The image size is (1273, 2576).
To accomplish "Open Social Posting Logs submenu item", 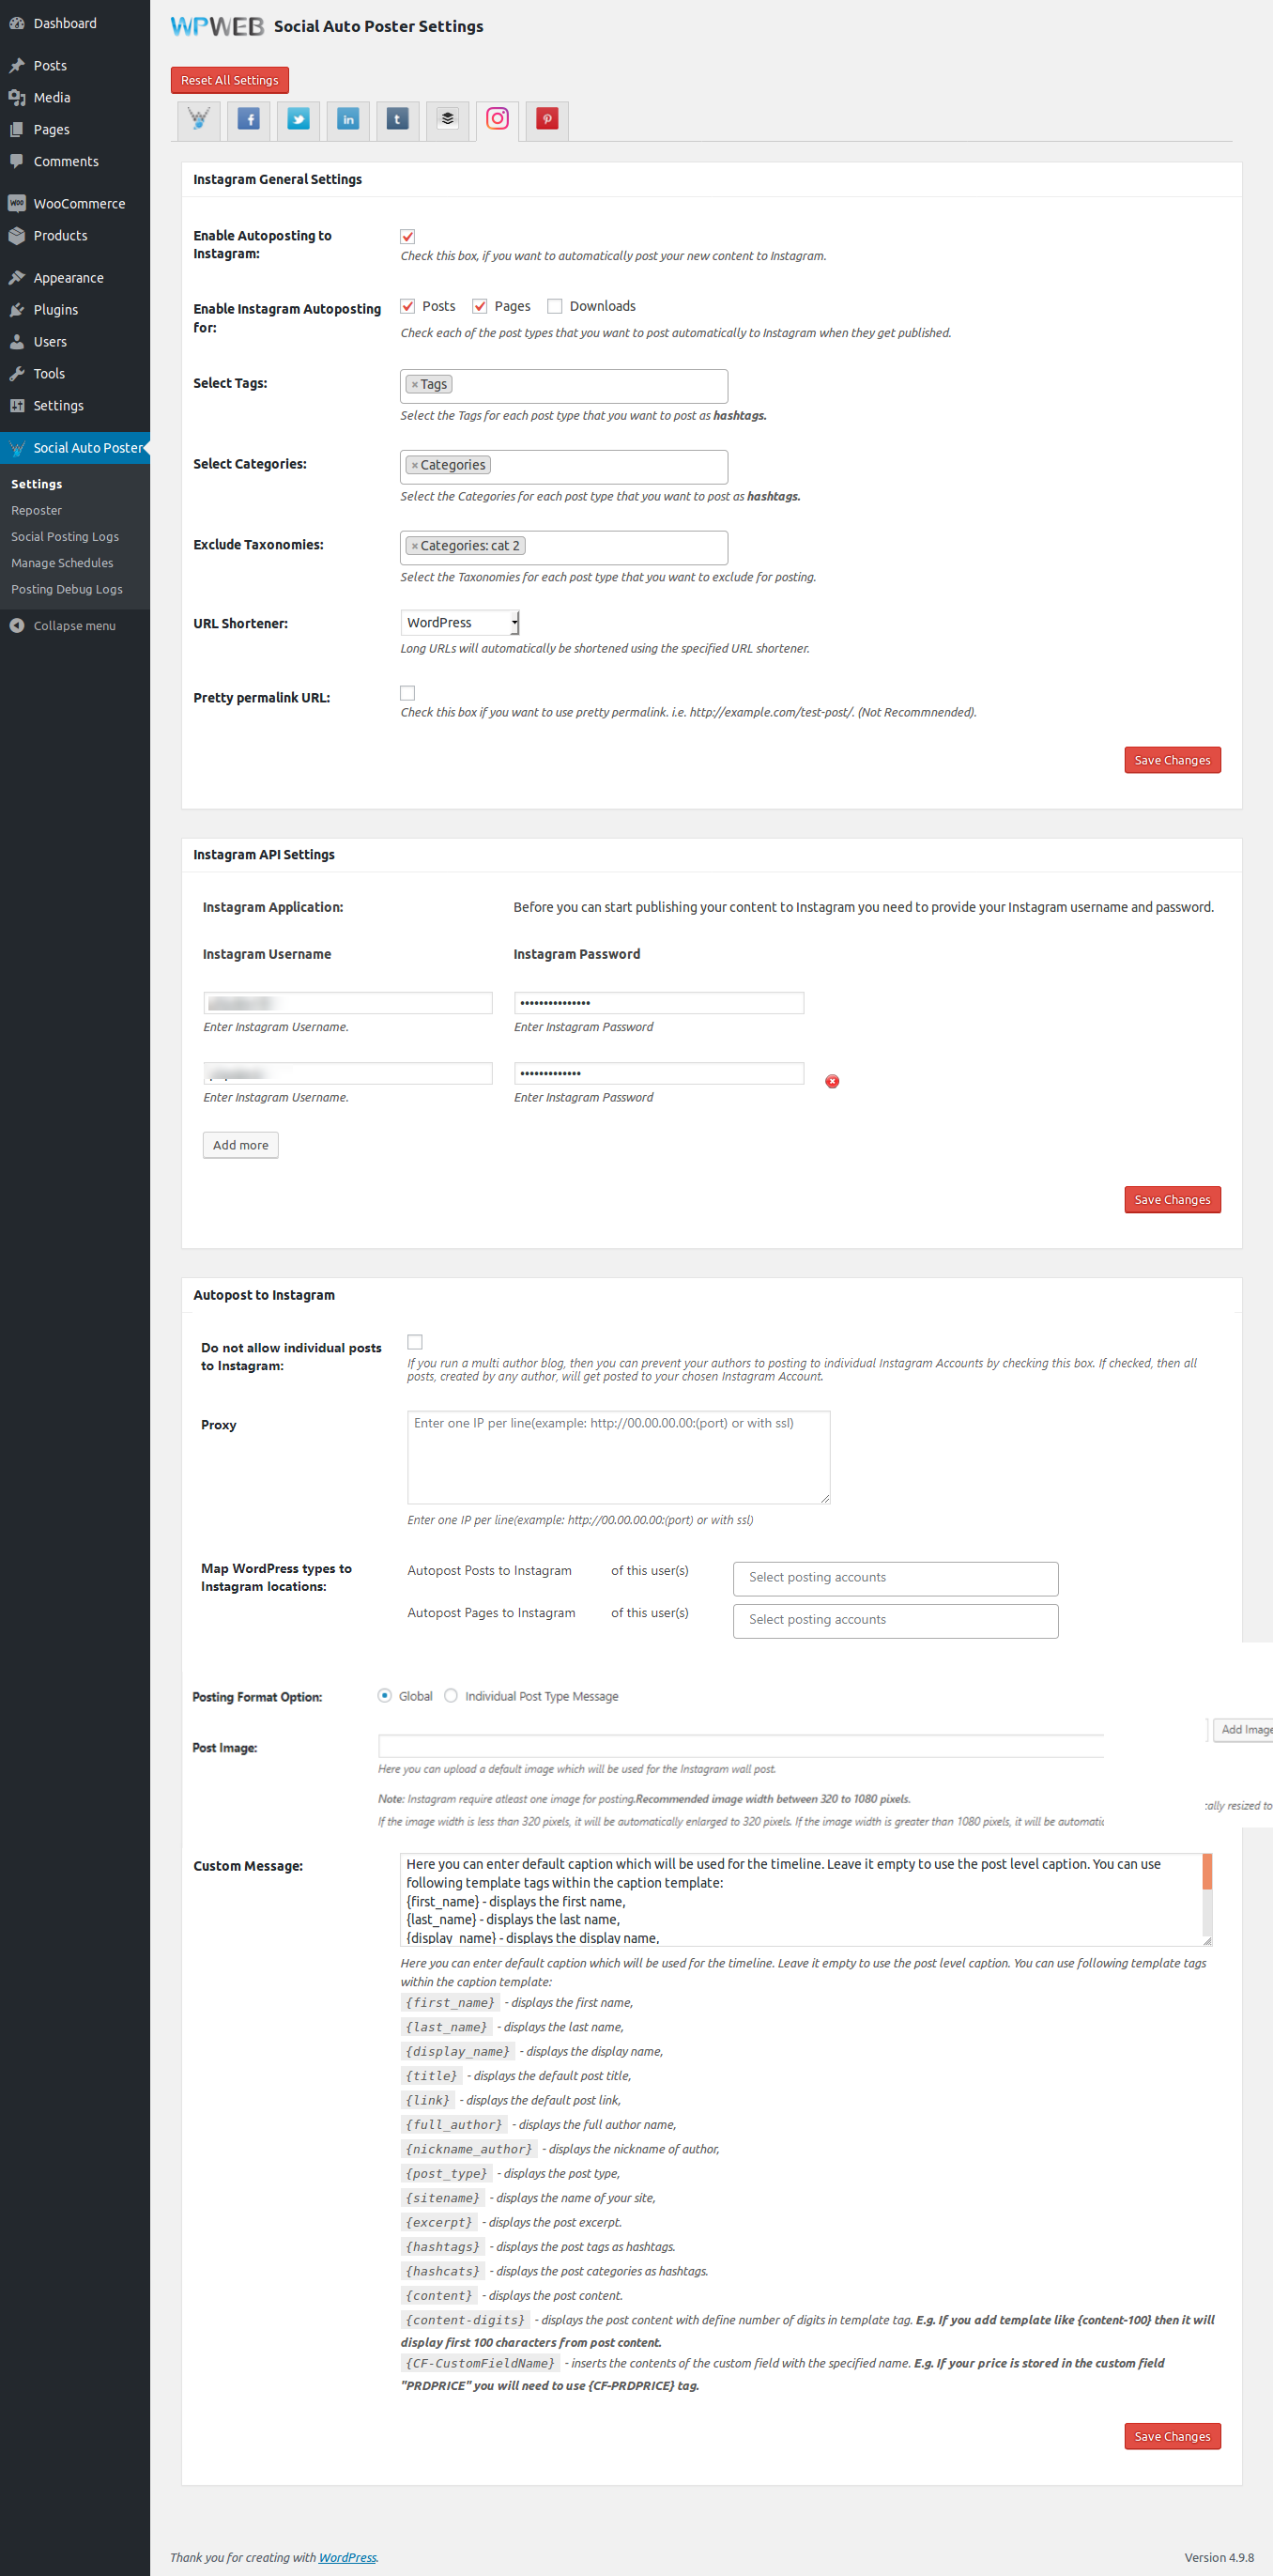I will [x=65, y=537].
